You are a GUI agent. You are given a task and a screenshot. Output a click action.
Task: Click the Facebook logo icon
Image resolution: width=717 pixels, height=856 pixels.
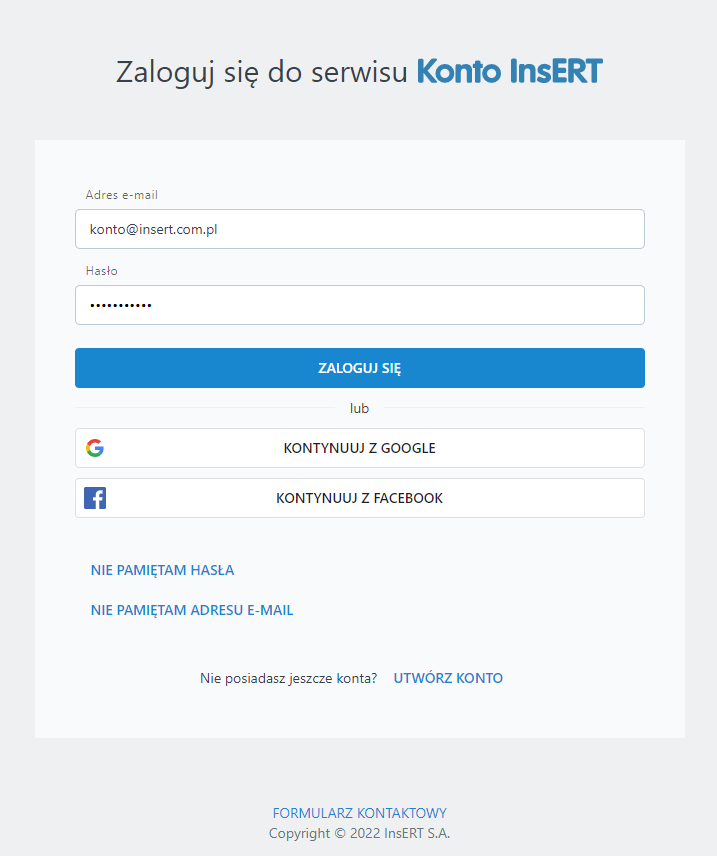click(95, 498)
